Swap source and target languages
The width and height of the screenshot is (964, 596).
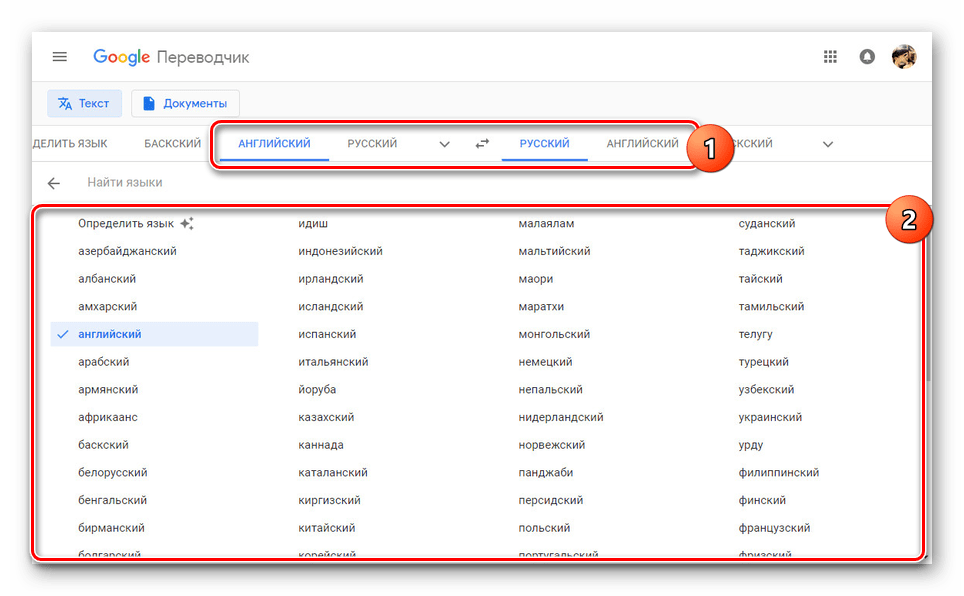coord(482,144)
